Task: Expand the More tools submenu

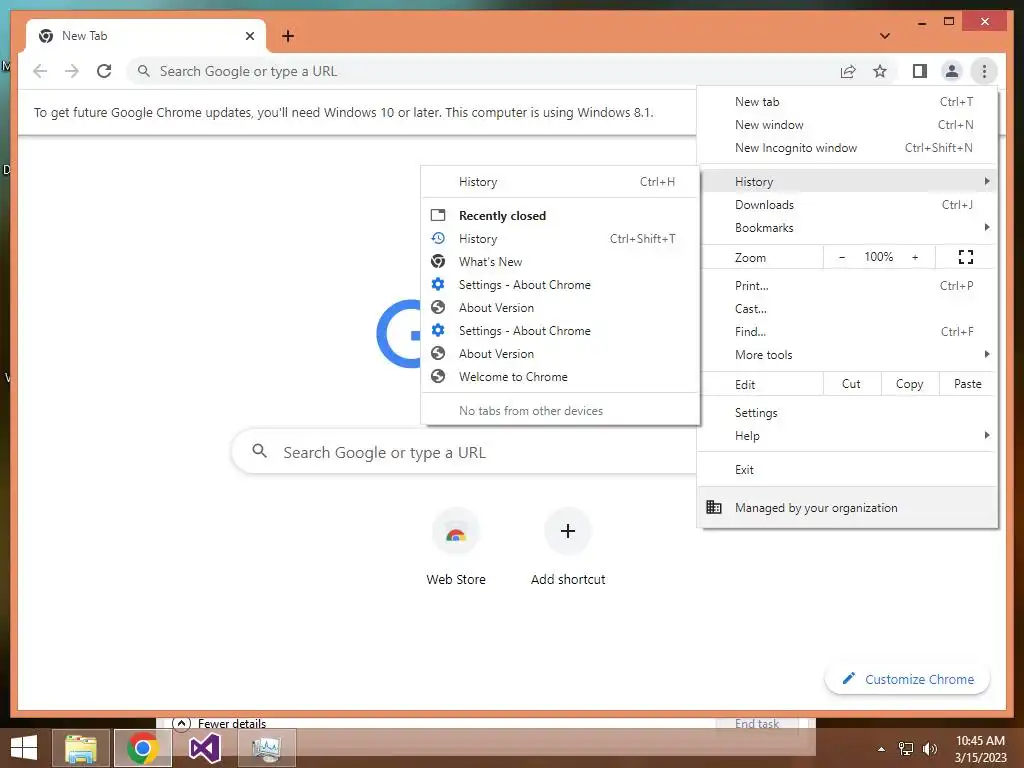Action: [x=848, y=355]
